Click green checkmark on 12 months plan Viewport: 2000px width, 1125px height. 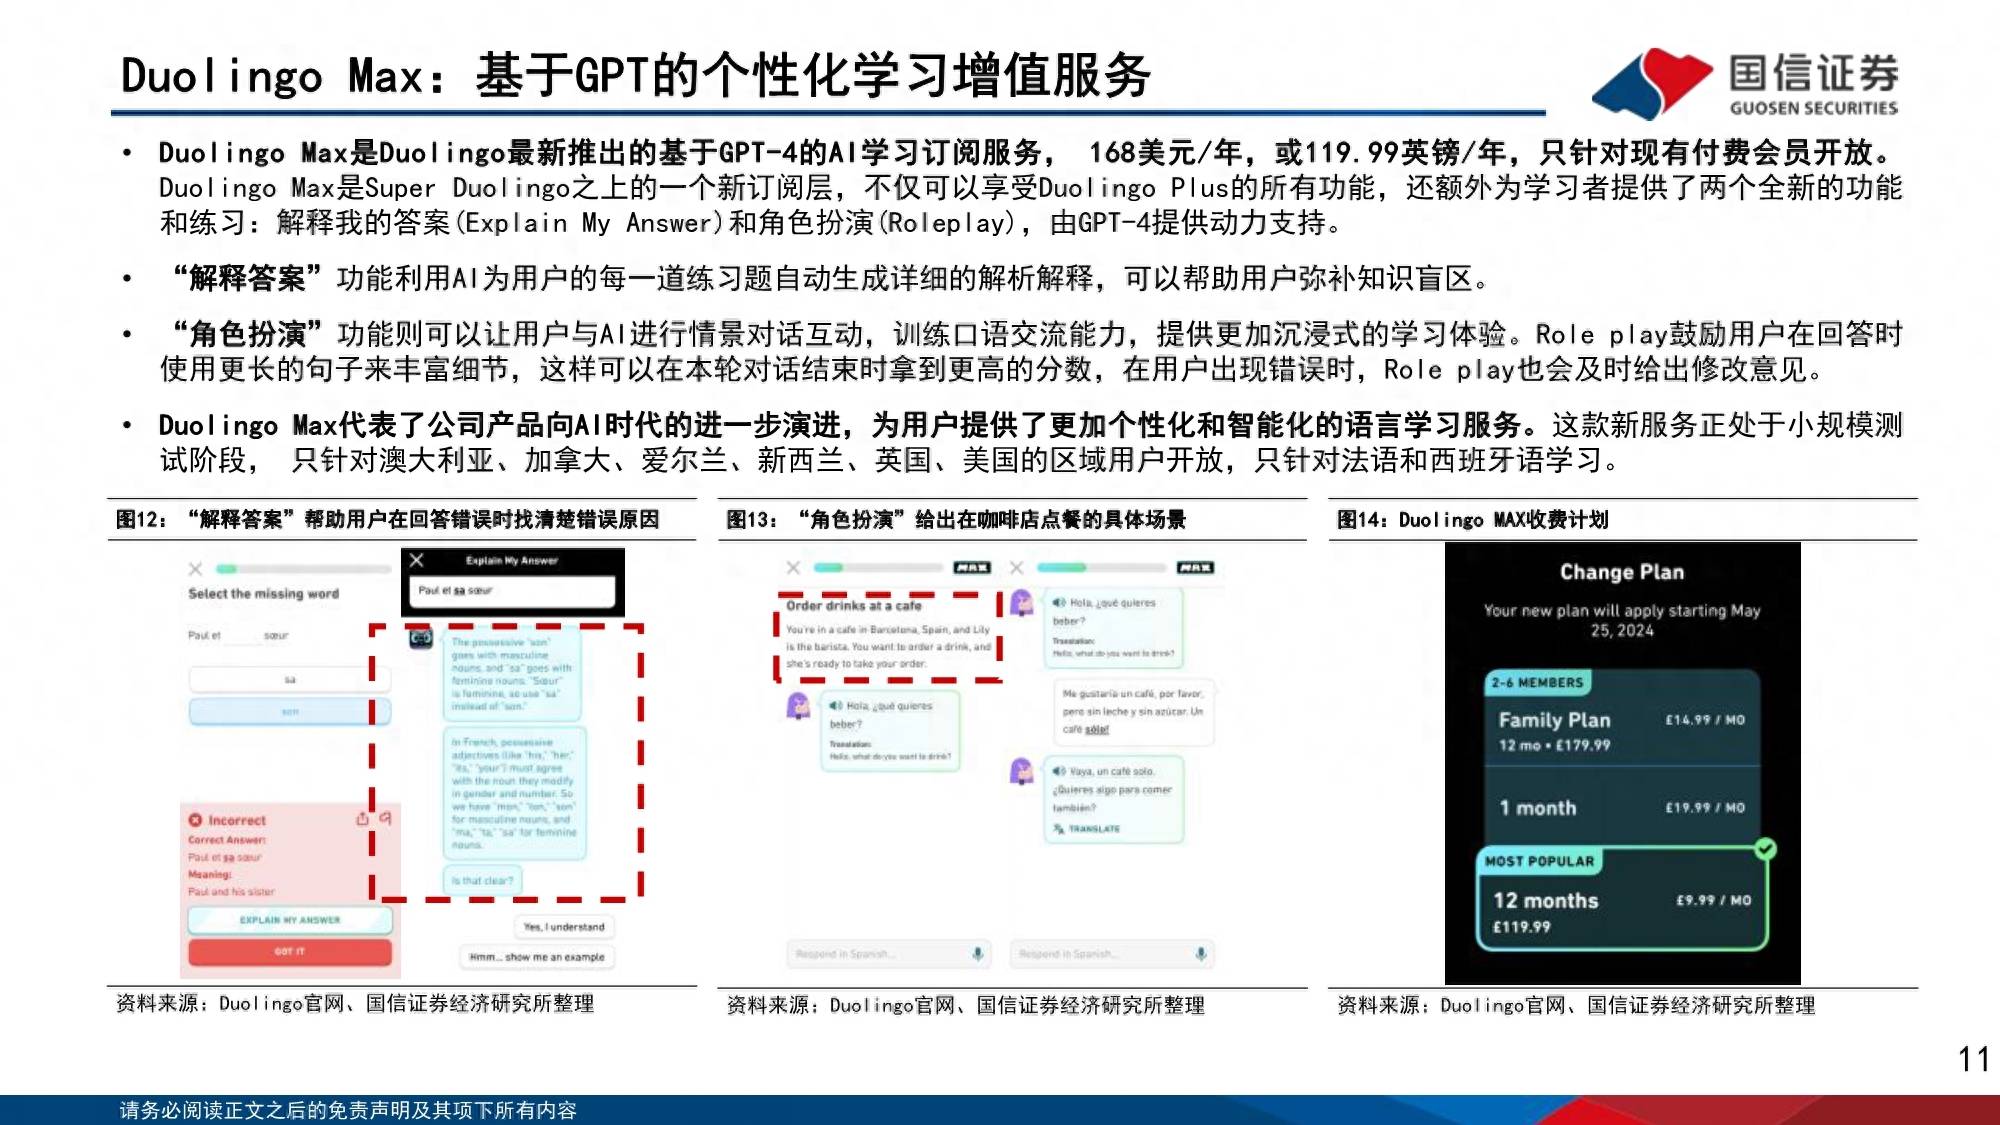tap(1766, 849)
